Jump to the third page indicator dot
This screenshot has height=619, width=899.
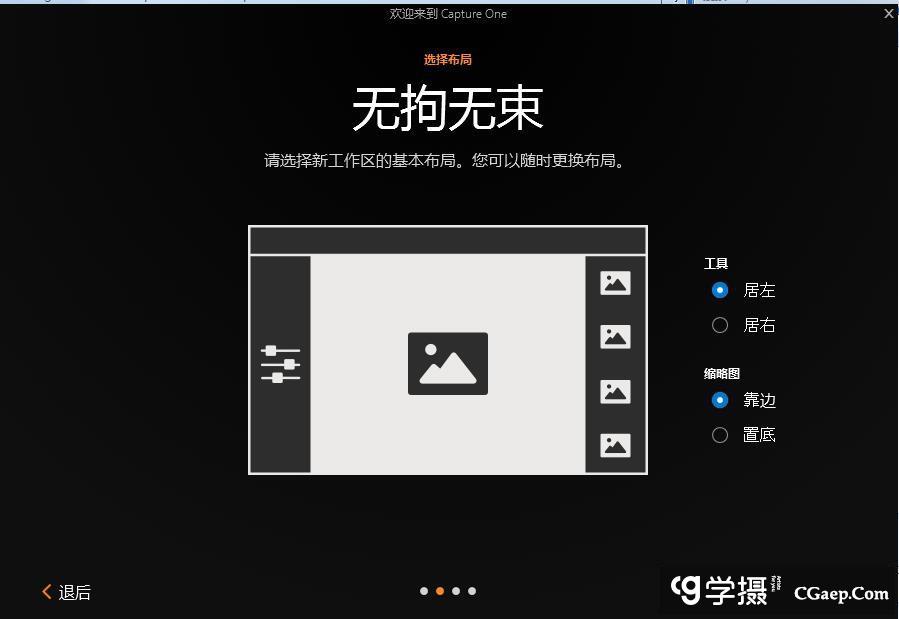tap(456, 591)
